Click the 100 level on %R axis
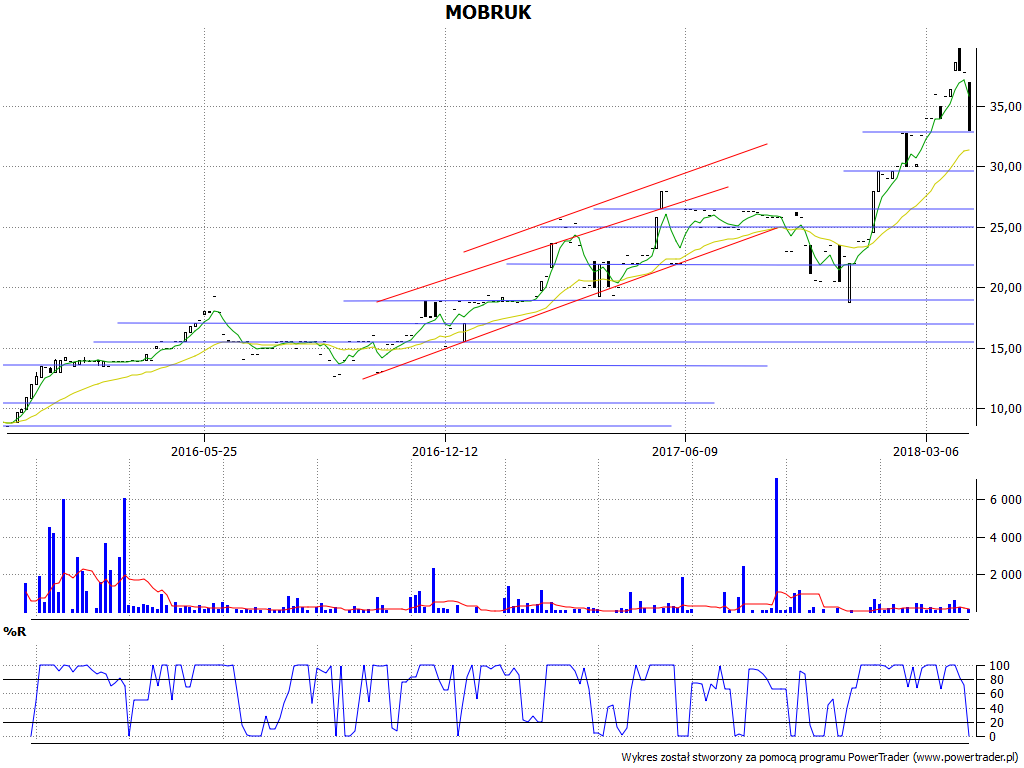Screen dimensions: 1024x768 click(999, 666)
